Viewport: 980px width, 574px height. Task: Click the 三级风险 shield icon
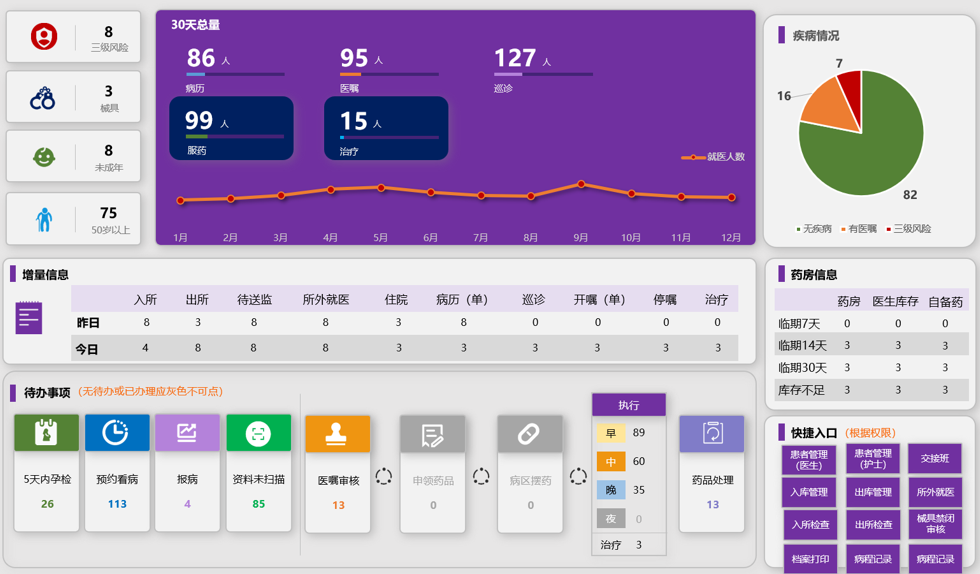click(x=43, y=37)
